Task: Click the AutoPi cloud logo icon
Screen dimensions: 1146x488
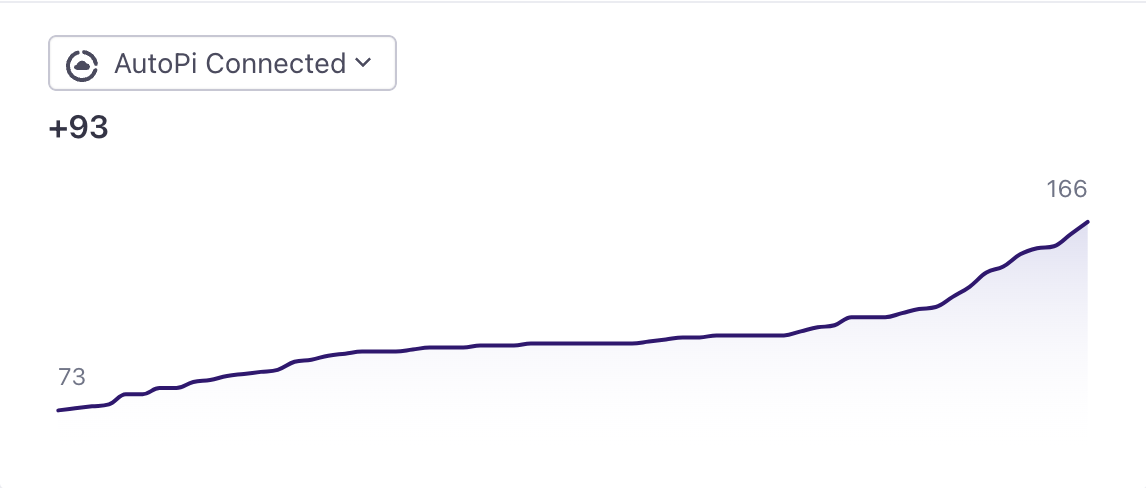Action: click(x=81, y=64)
